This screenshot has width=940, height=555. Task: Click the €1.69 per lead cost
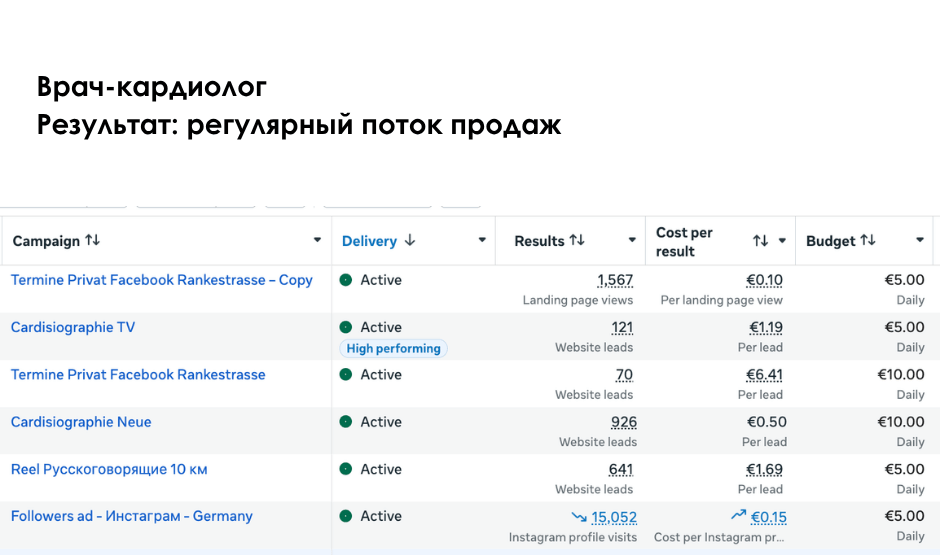(x=764, y=470)
